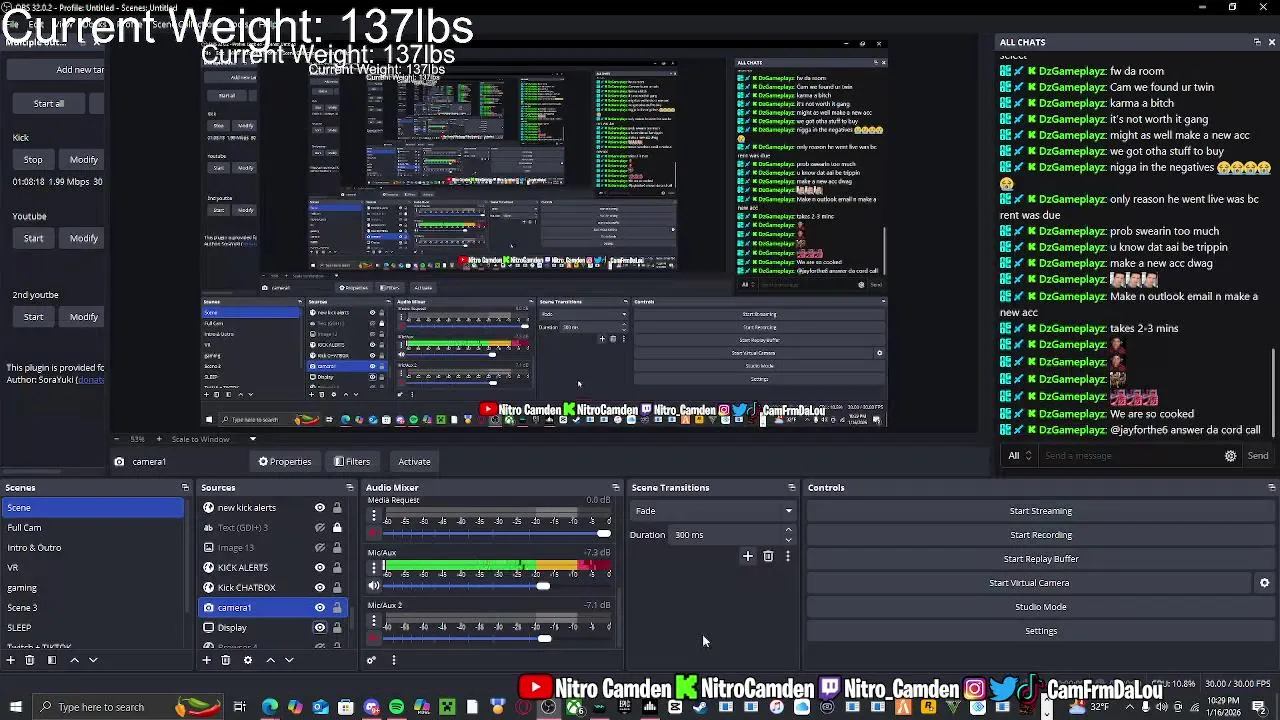1280x720 pixels.
Task: Open scene filters icon in Scenes toolbar
Action: pos(52,660)
